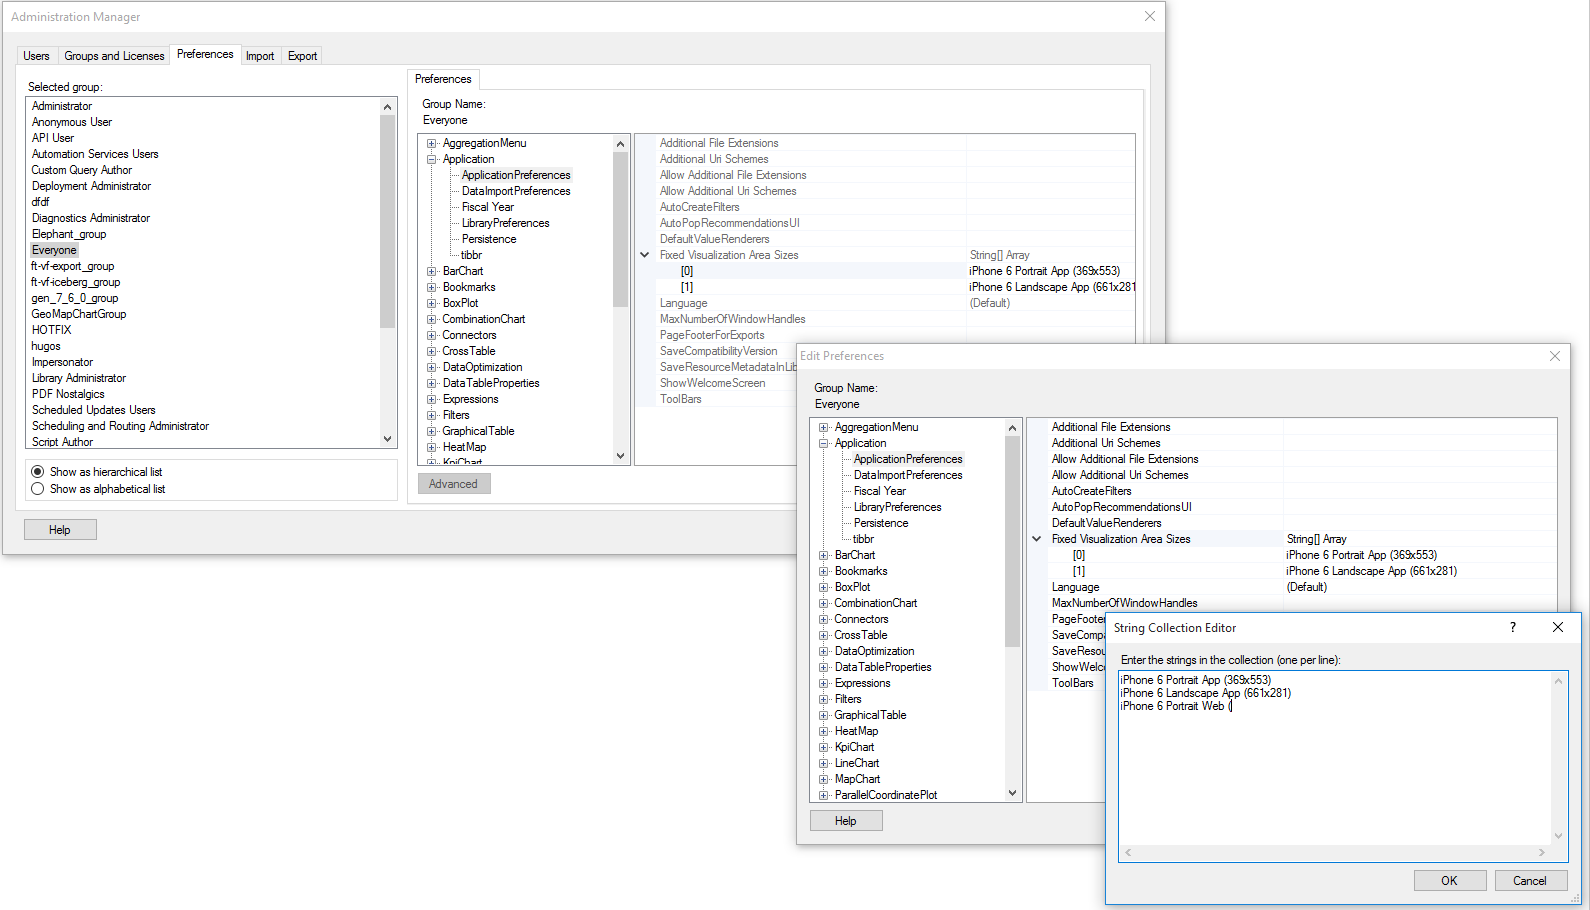Select Show as alphabetical list option

coord(38,489)
